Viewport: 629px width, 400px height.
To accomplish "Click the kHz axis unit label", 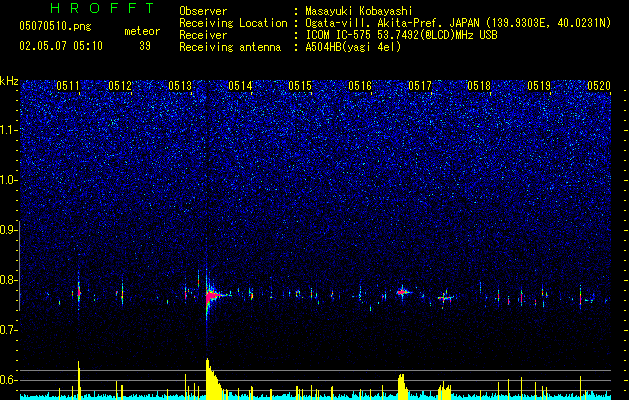I will click(9, 81).
